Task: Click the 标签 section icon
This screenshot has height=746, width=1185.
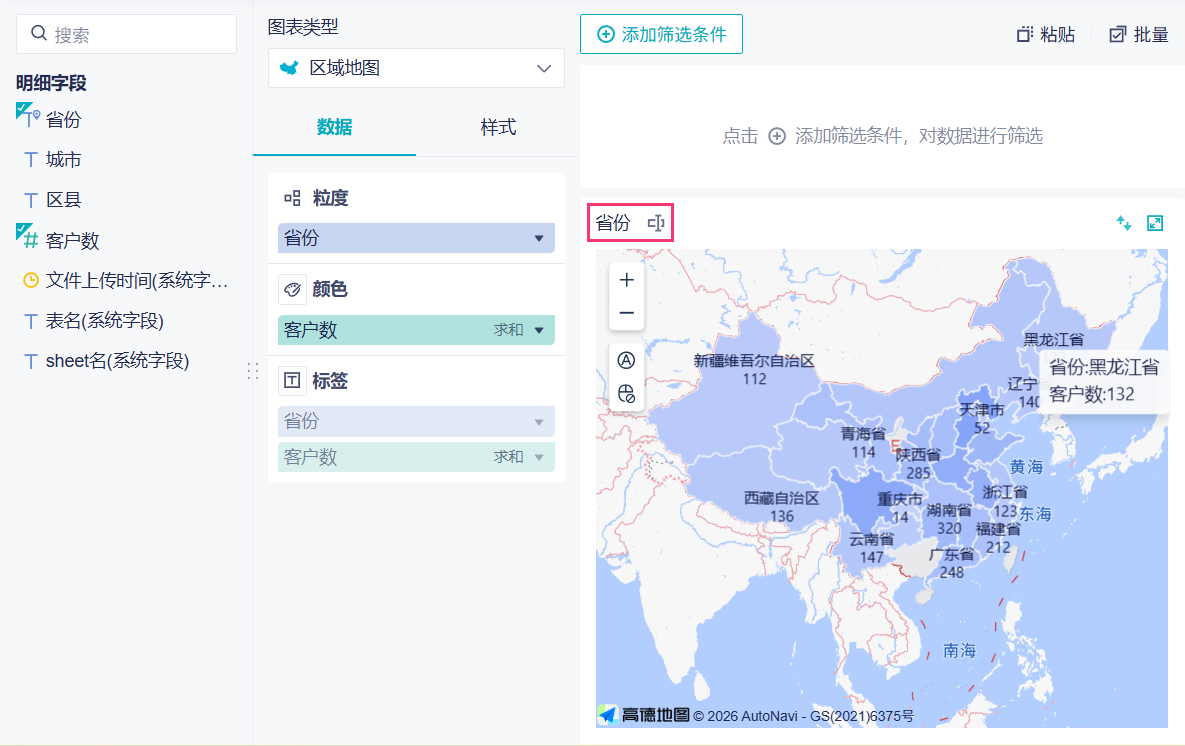Action: [x=292, y=381]
